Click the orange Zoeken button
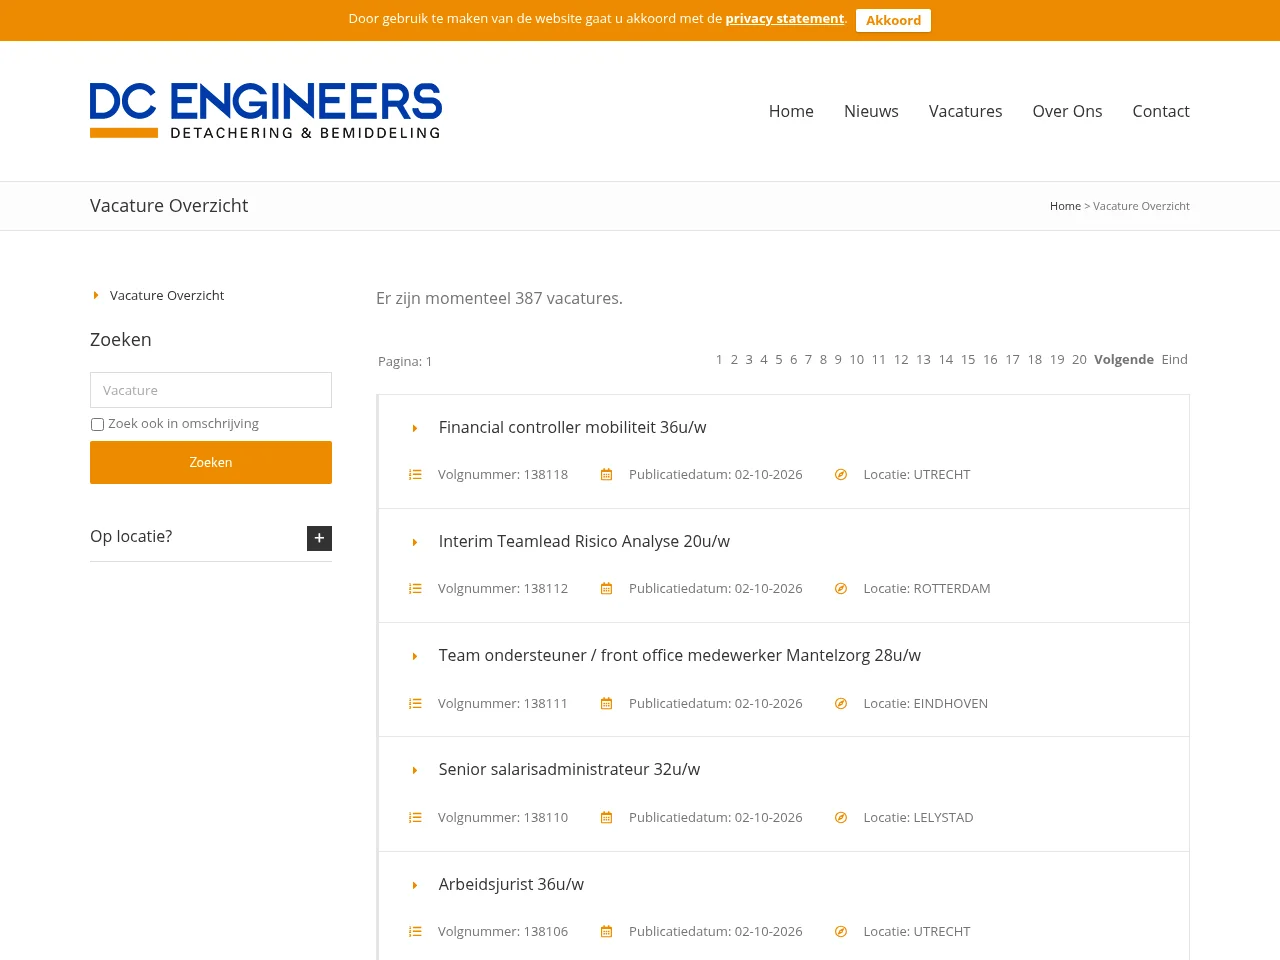The image size is (1280, 960). click(x=211, y=462)
